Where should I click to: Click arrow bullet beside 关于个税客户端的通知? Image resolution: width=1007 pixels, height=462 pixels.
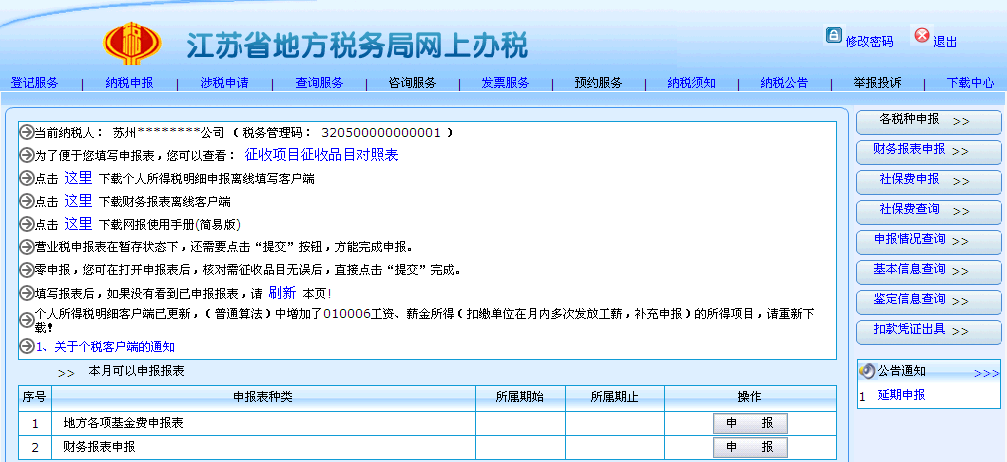click(26, 346)
